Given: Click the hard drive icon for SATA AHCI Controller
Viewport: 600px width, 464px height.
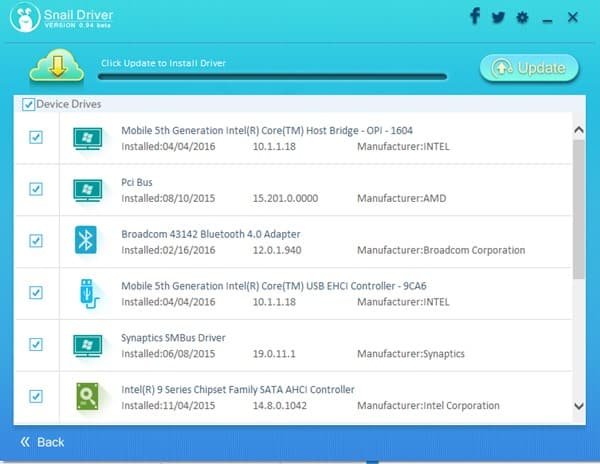Looking at the screenshot, I should coord(88,396).
